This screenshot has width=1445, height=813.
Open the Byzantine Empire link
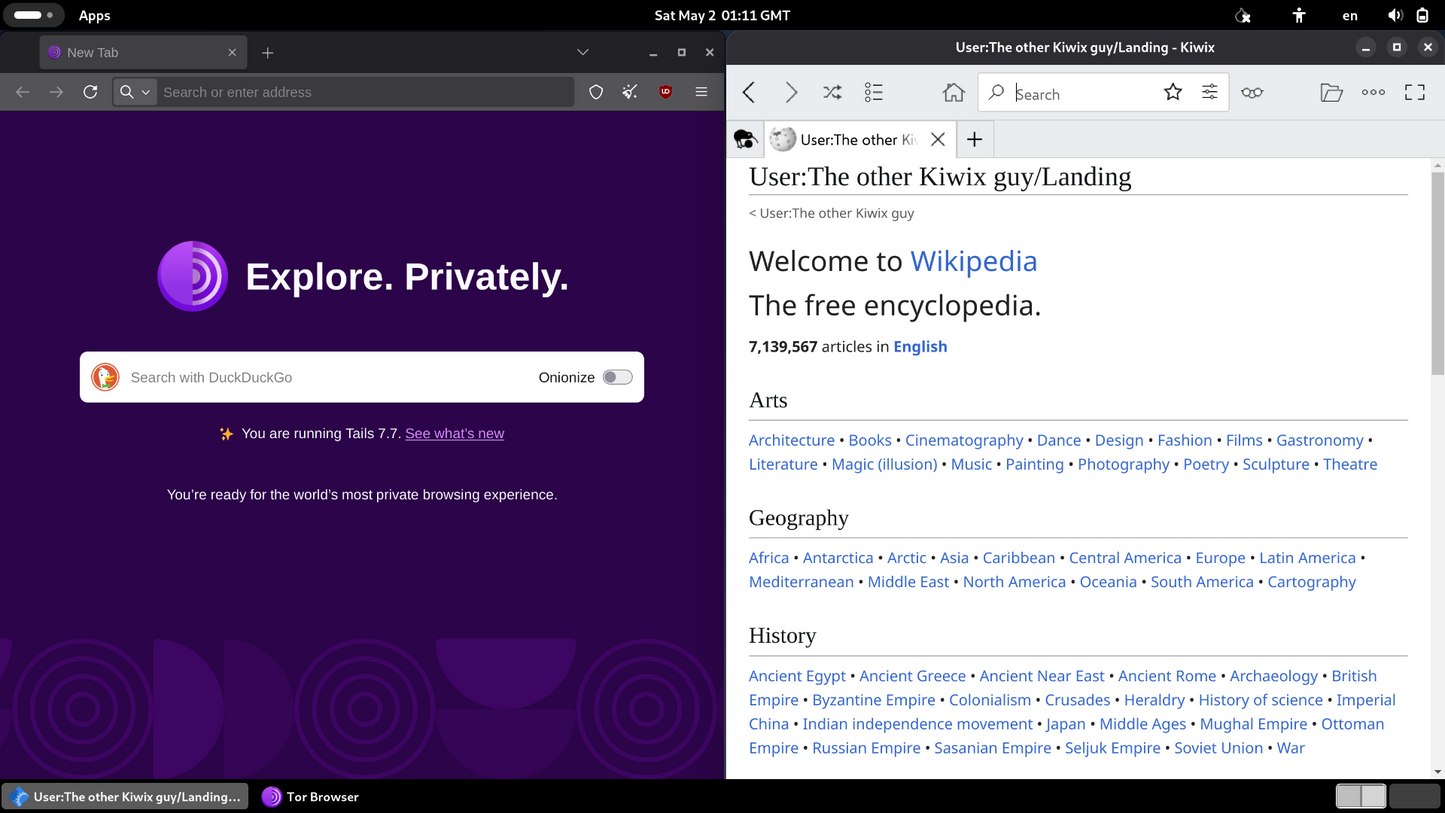pyautogui.click(x=873, y=700)
